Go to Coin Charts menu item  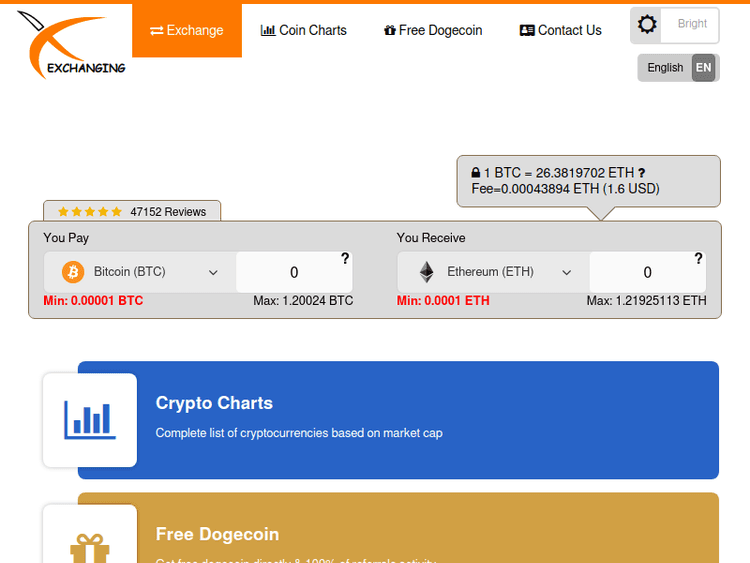(304, 31)
